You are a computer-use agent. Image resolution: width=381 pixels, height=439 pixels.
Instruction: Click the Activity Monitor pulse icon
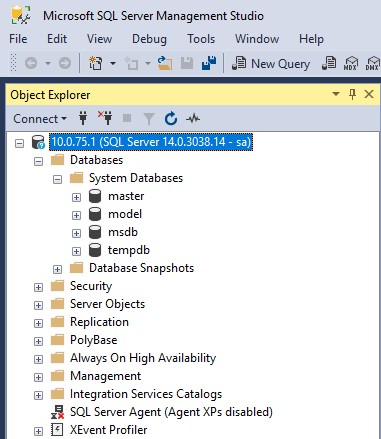pos(193,118)
